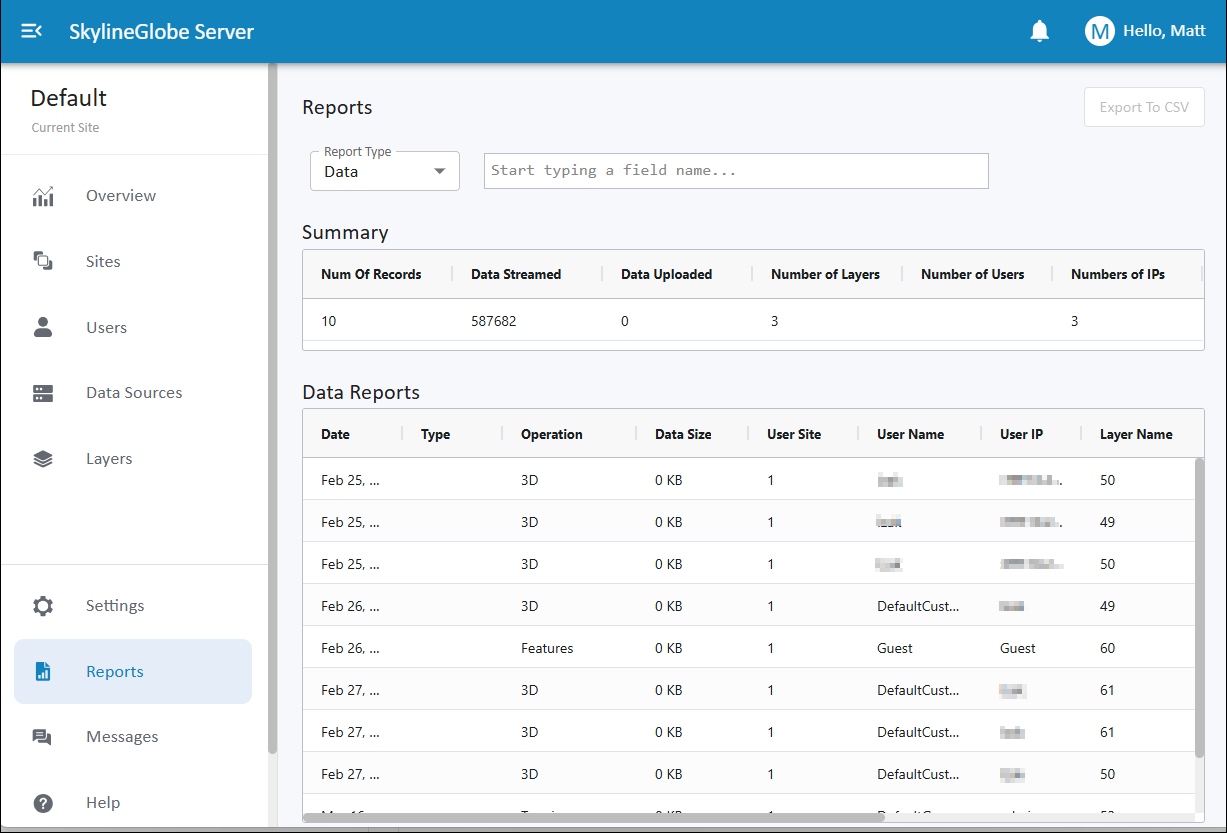The image size is (1227, 833).
Task: Select Reports in the sidebar
Action: (115, 672)
